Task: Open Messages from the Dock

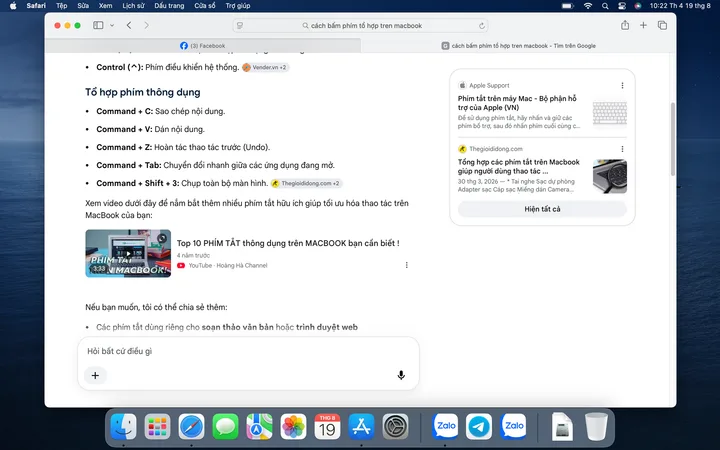Action: pos(225,427)
